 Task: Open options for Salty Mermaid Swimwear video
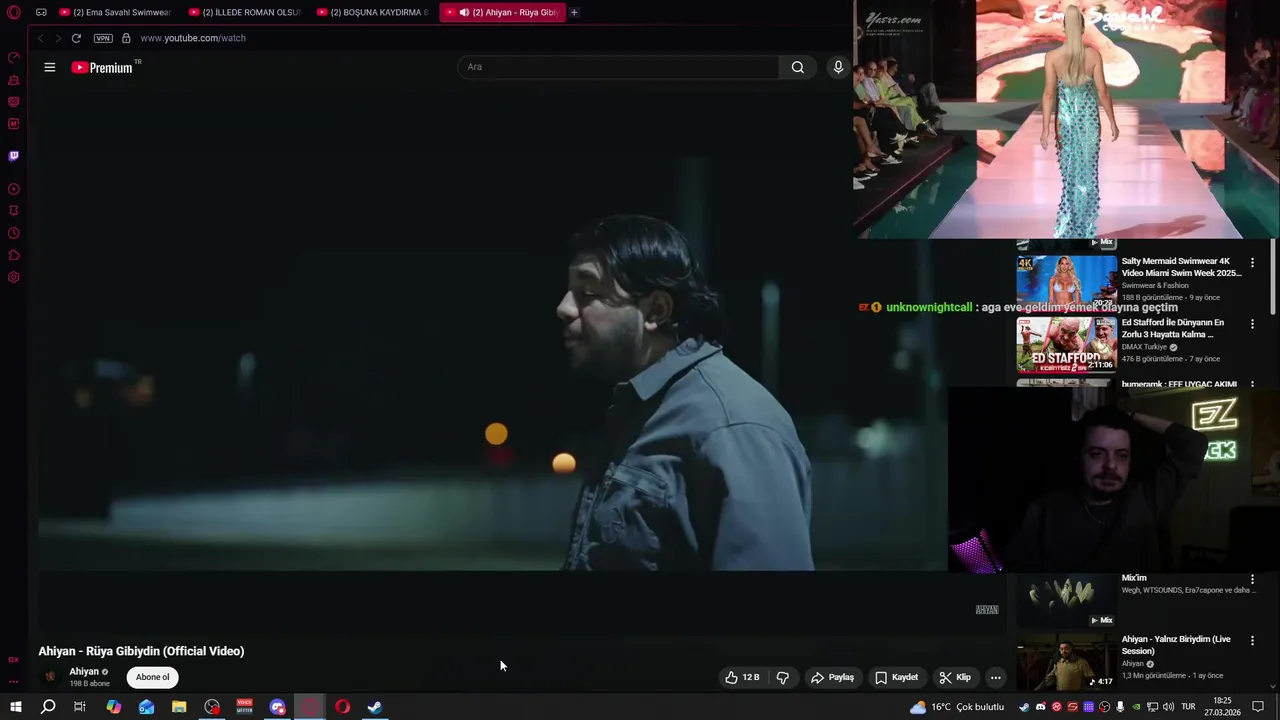[1252, 262]
